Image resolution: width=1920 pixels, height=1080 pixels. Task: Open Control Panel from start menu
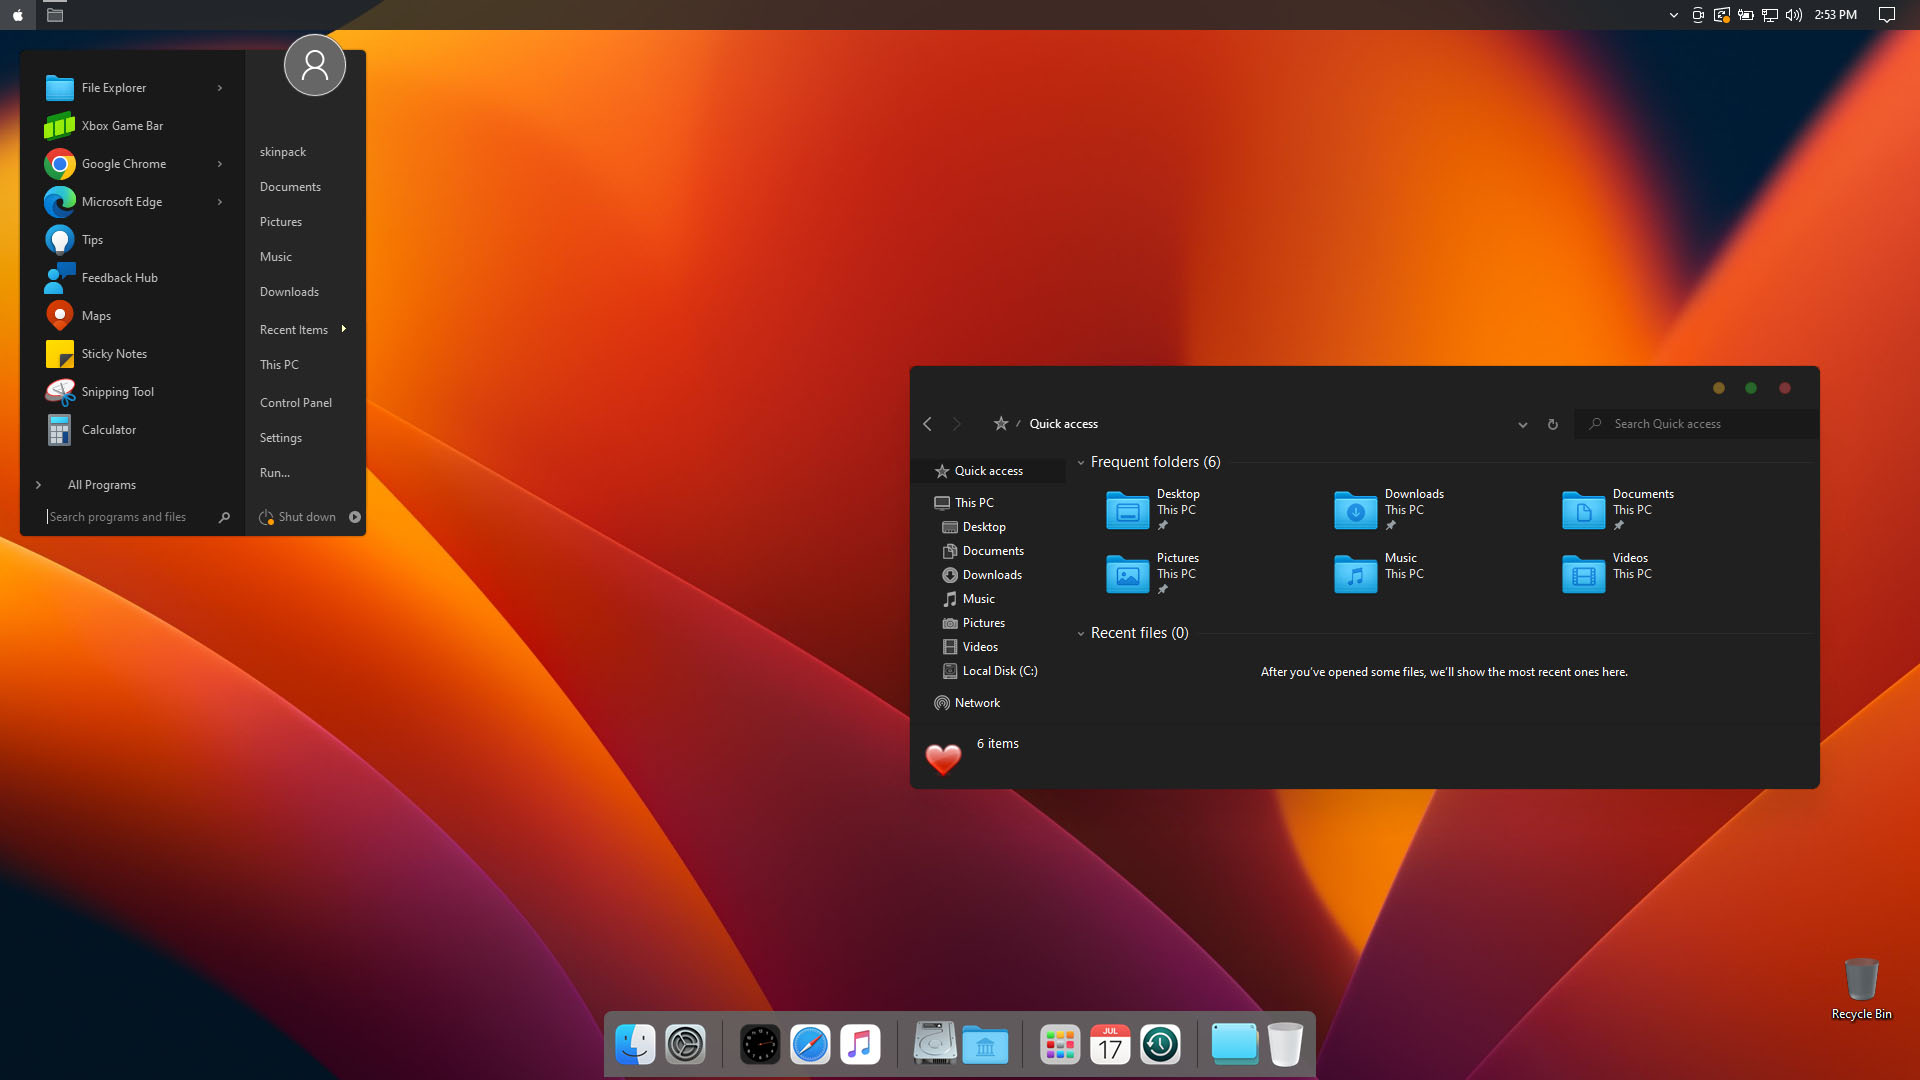pos(296,402)
